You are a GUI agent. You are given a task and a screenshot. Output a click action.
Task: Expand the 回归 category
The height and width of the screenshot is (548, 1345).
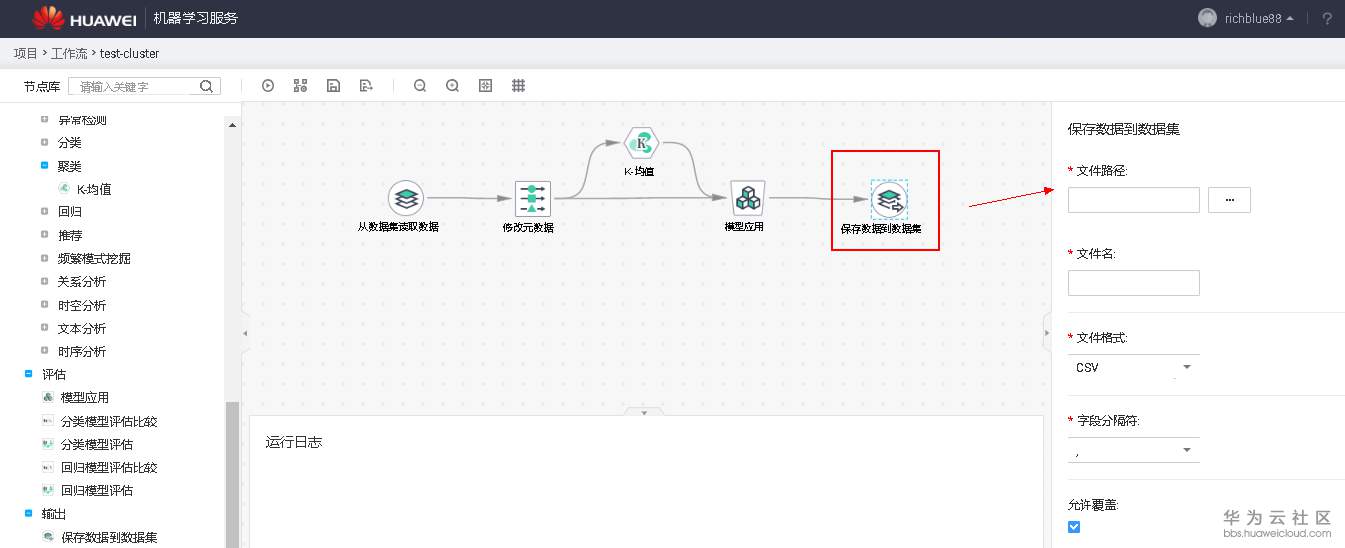[44, 211]
